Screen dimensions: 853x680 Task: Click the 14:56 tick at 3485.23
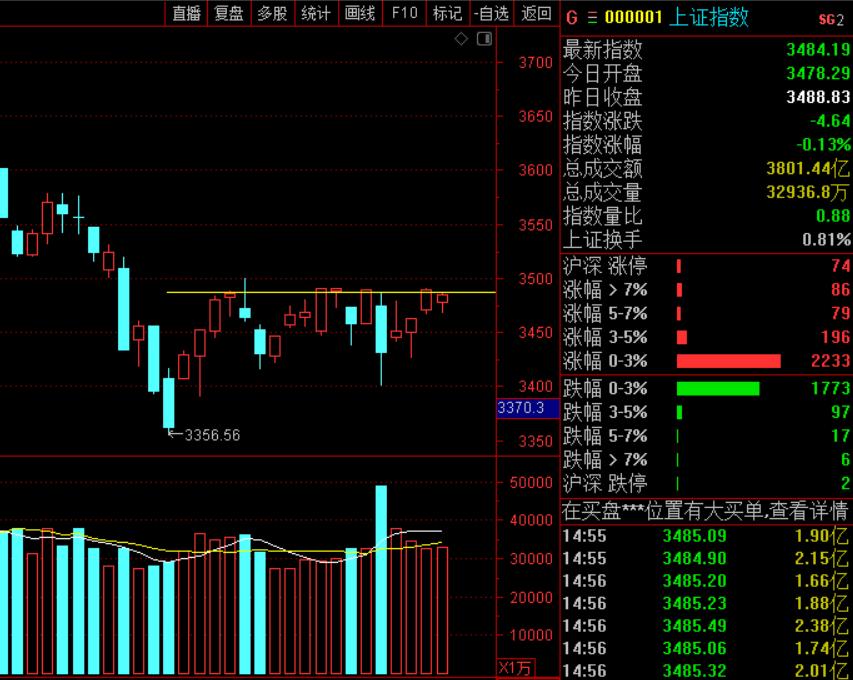[705, 603]
